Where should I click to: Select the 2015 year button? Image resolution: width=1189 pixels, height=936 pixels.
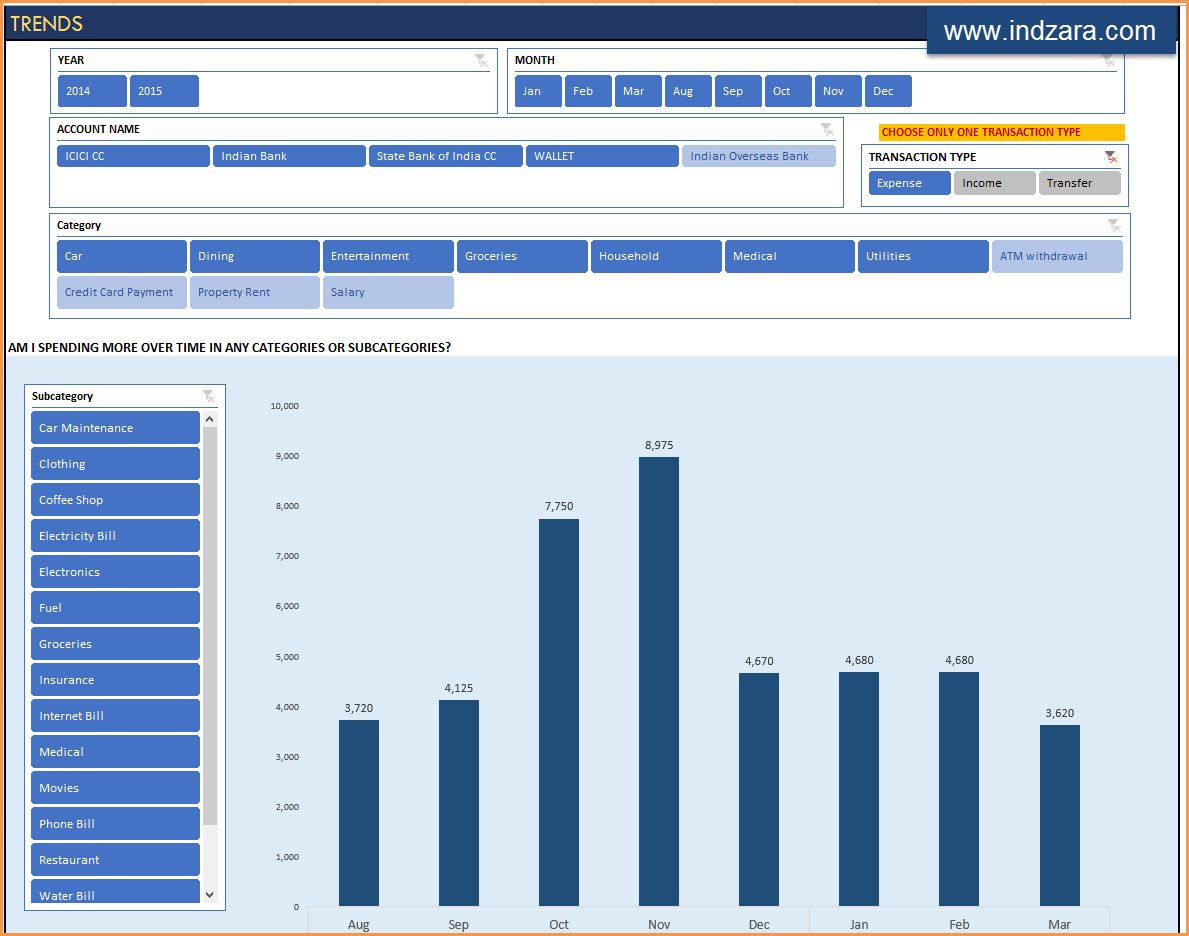[x=164, y=91]
